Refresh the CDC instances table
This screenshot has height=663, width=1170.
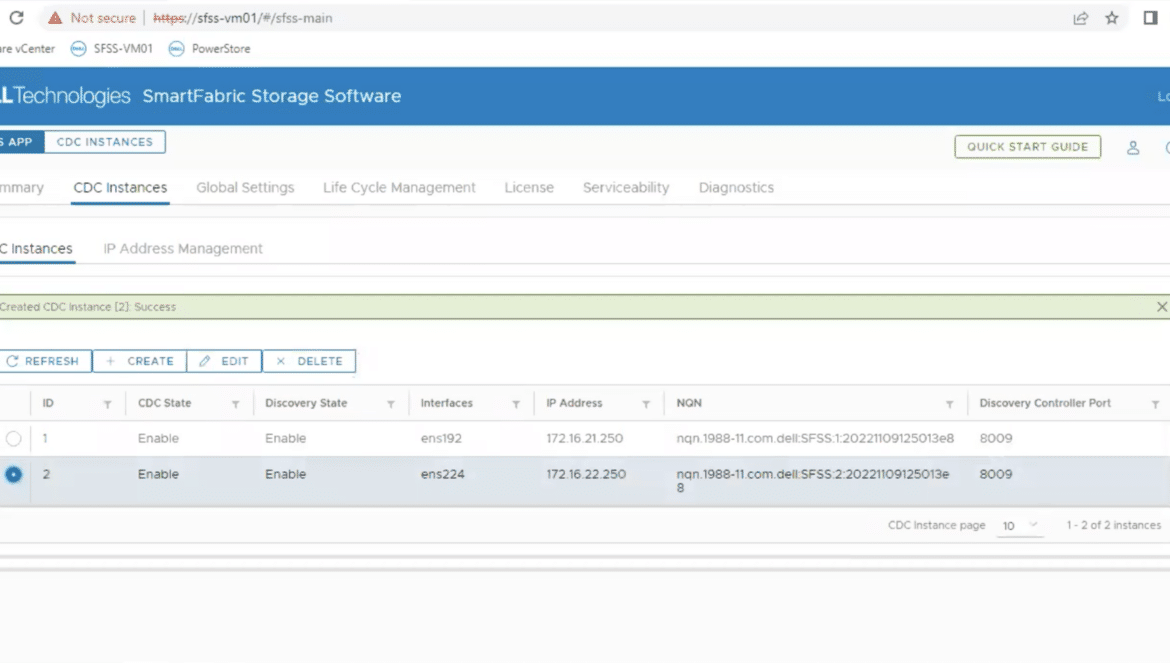tap(46, 361)
